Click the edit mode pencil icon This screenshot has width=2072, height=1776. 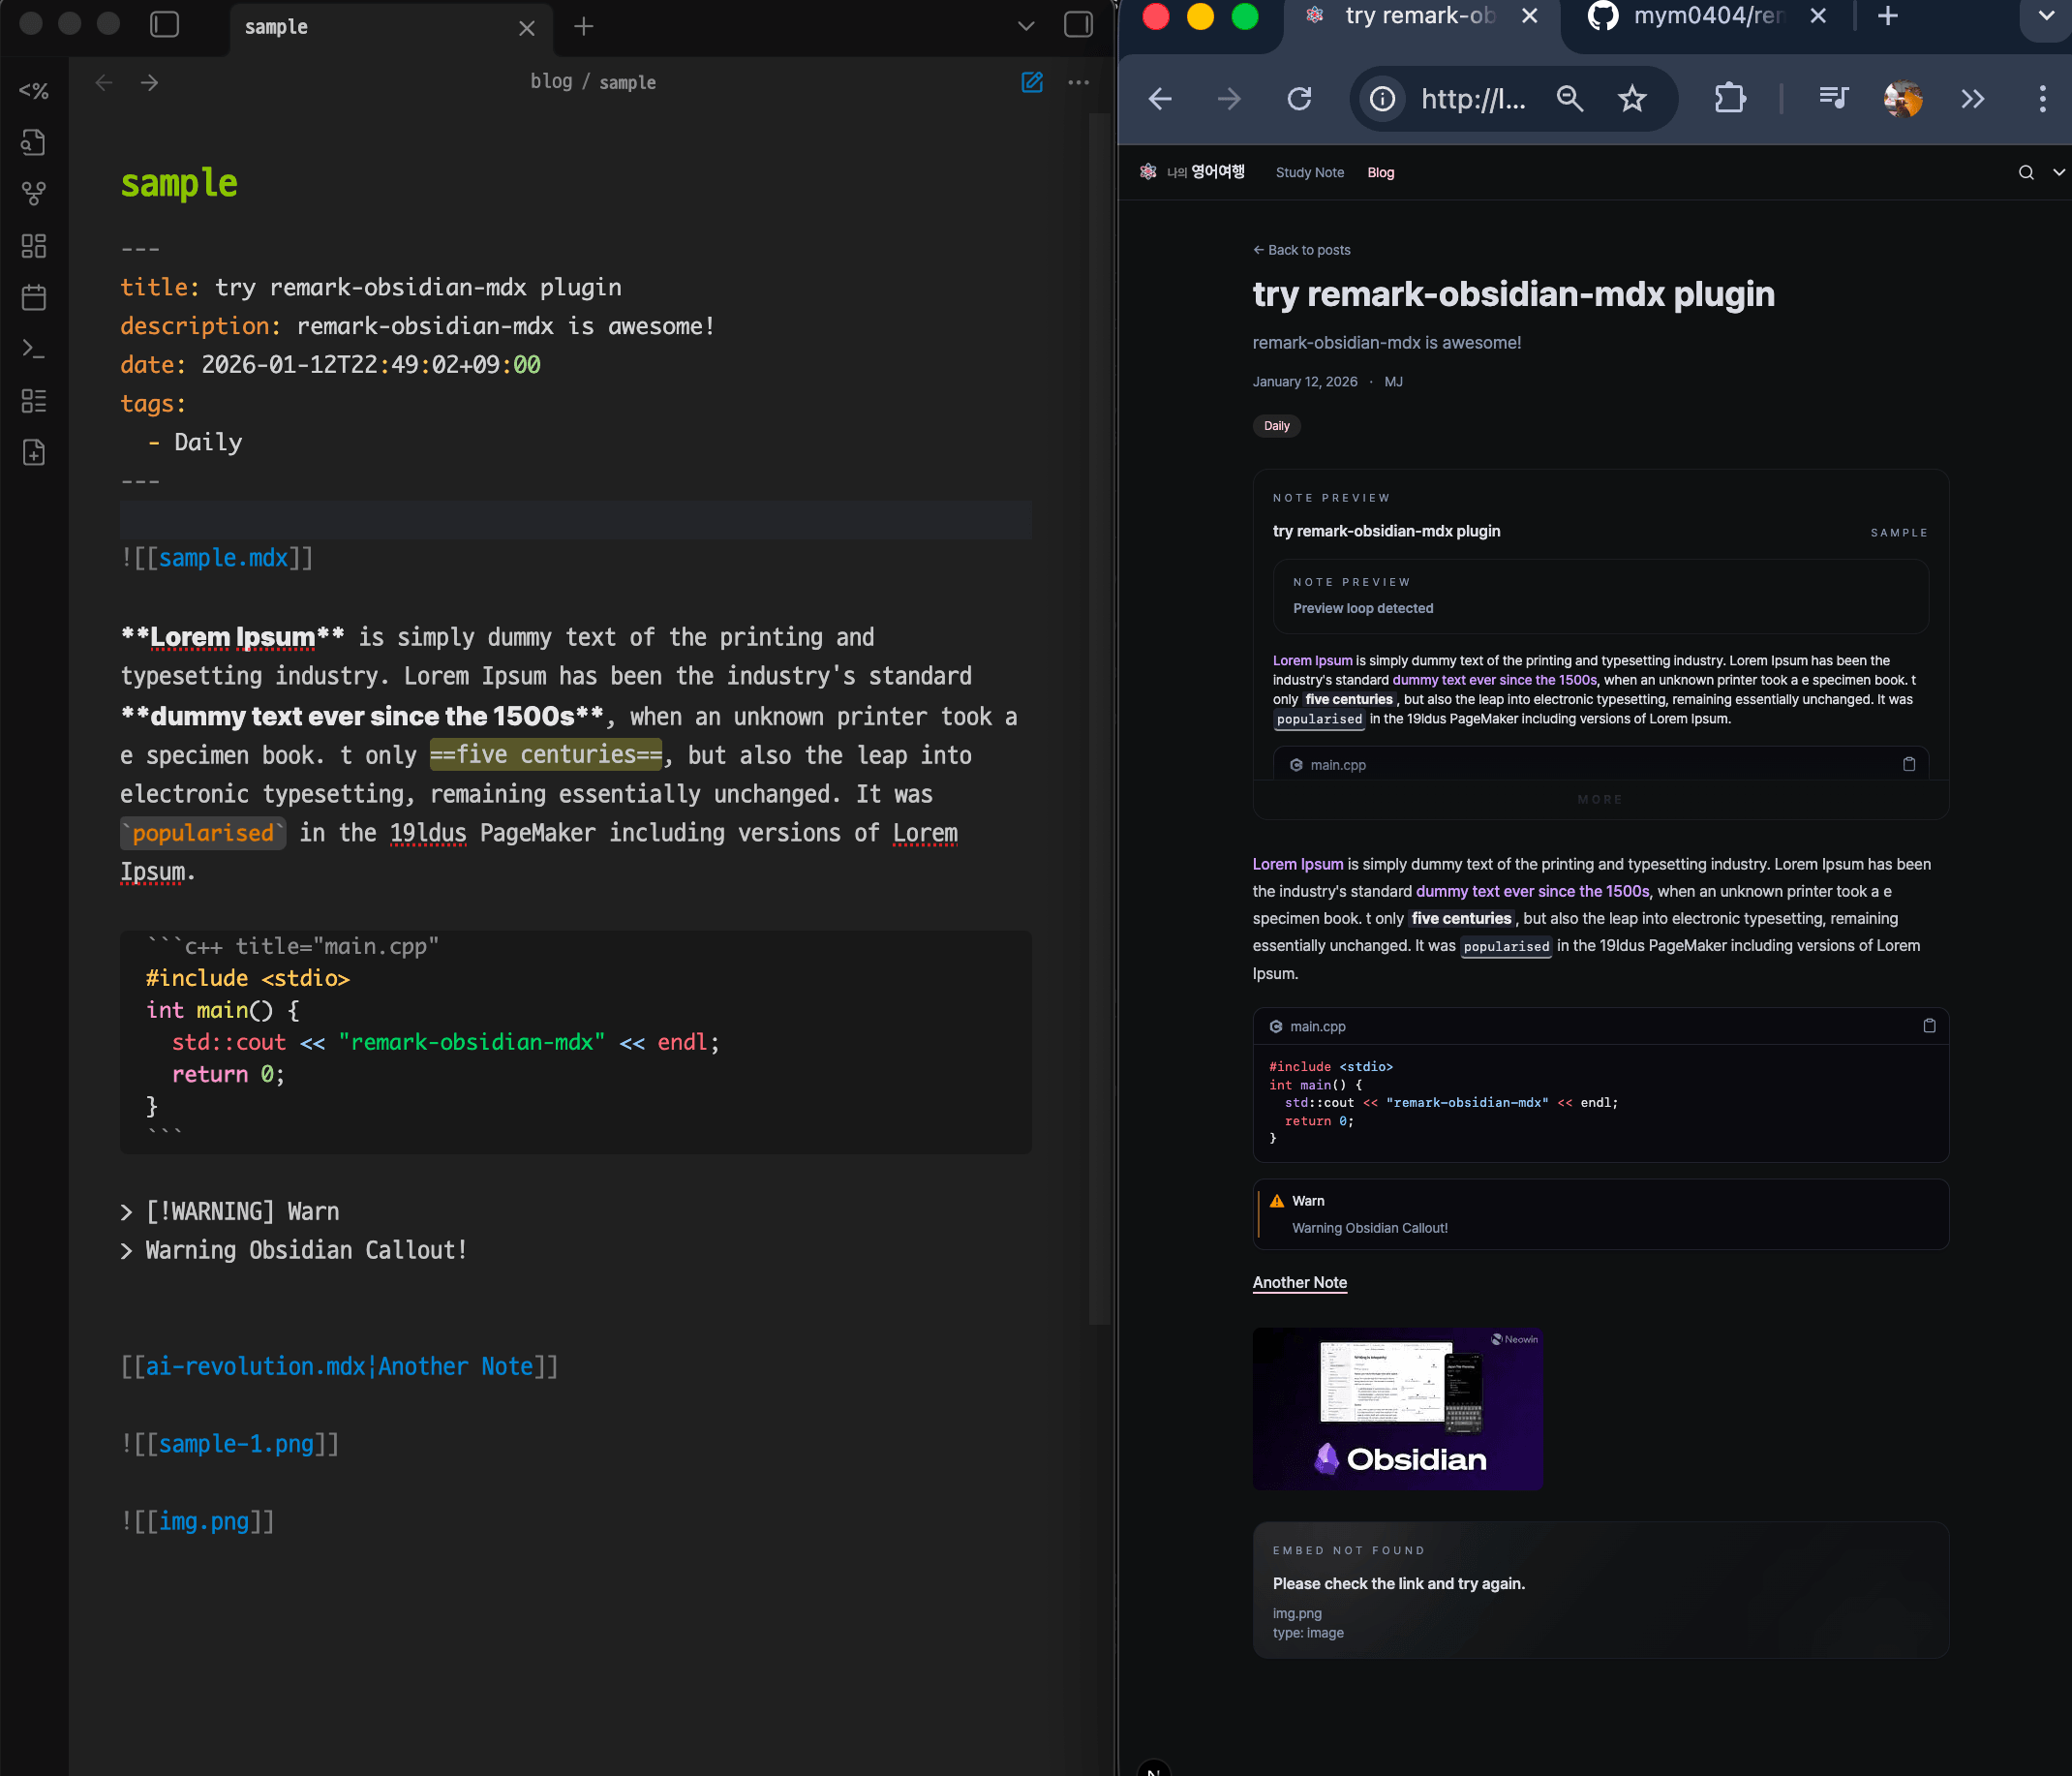click(1032, 82)
